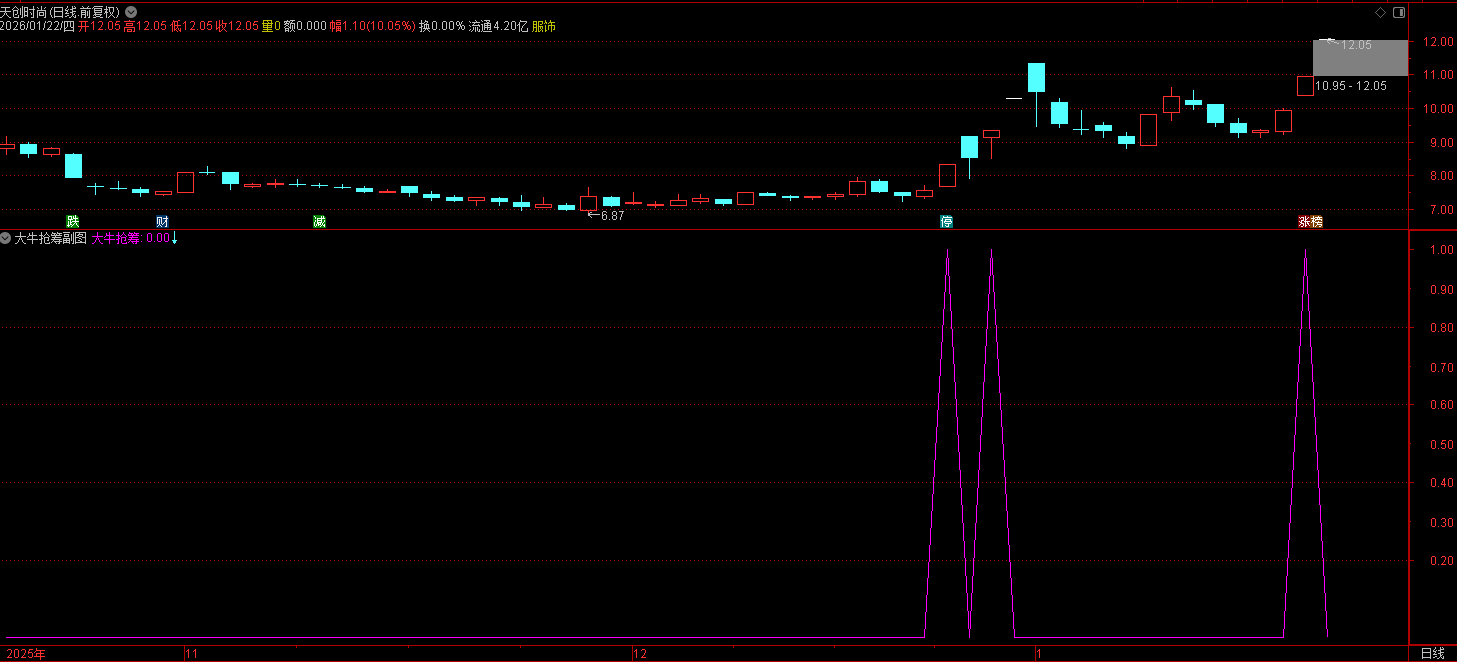
Task: Click the 日线 period label at bottom right
Action: point(1433,653)
